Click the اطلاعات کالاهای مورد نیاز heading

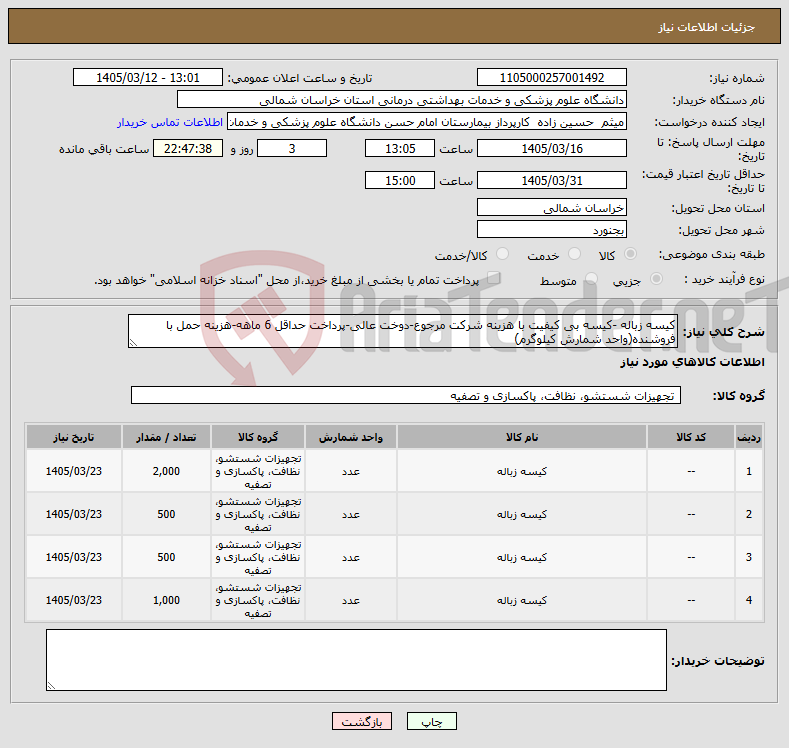click(692, 362)
